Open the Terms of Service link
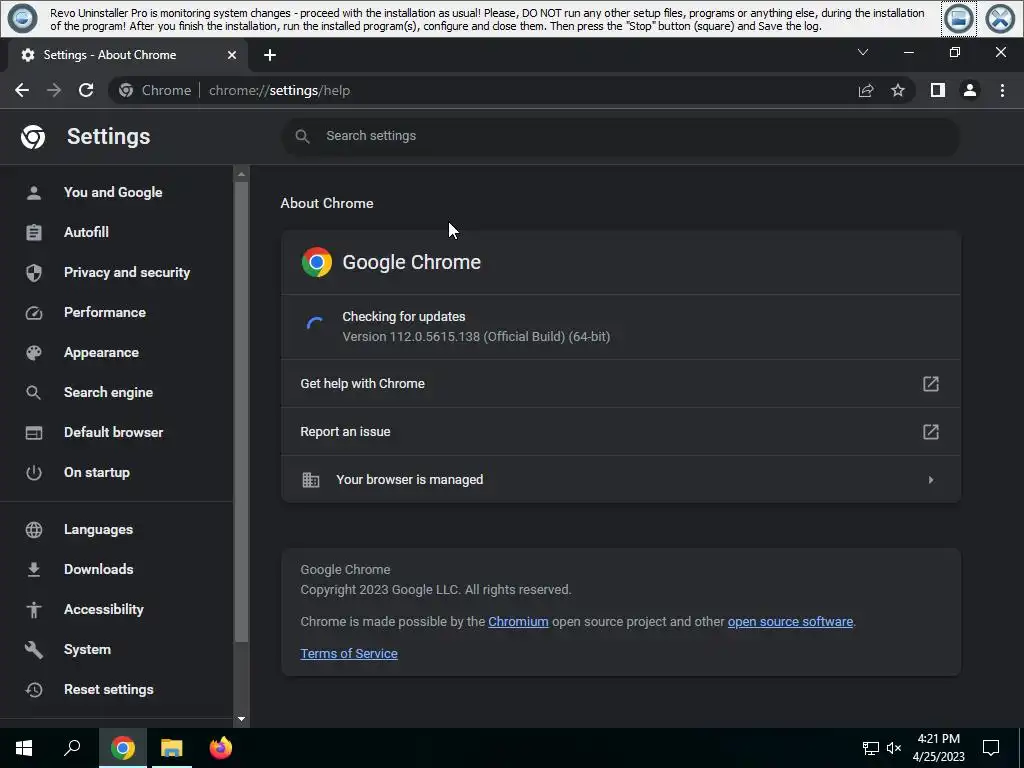Screen dimensions: 1024x768 coord(349,654)
